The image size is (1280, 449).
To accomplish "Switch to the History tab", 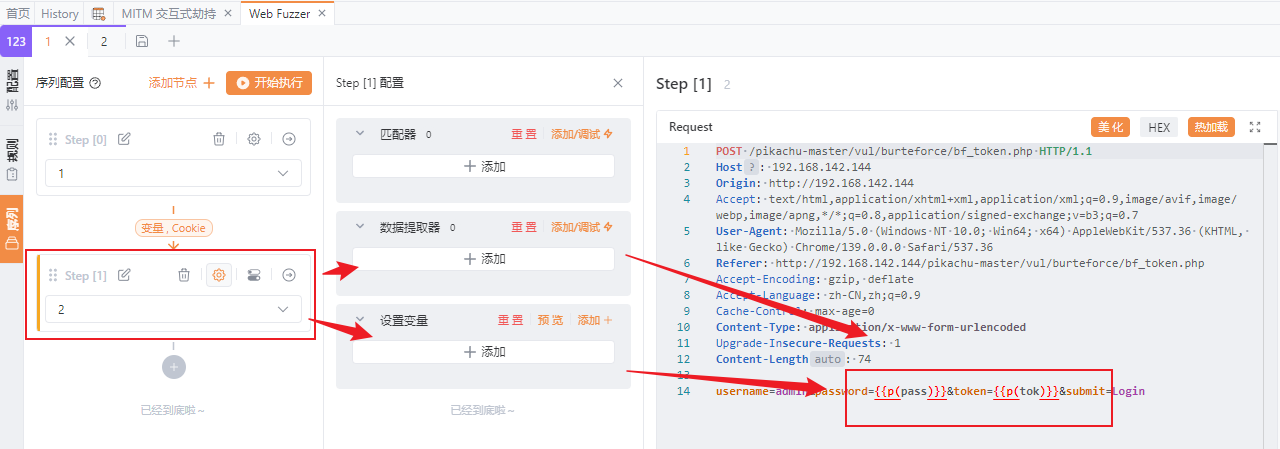I will coord(60,13).
